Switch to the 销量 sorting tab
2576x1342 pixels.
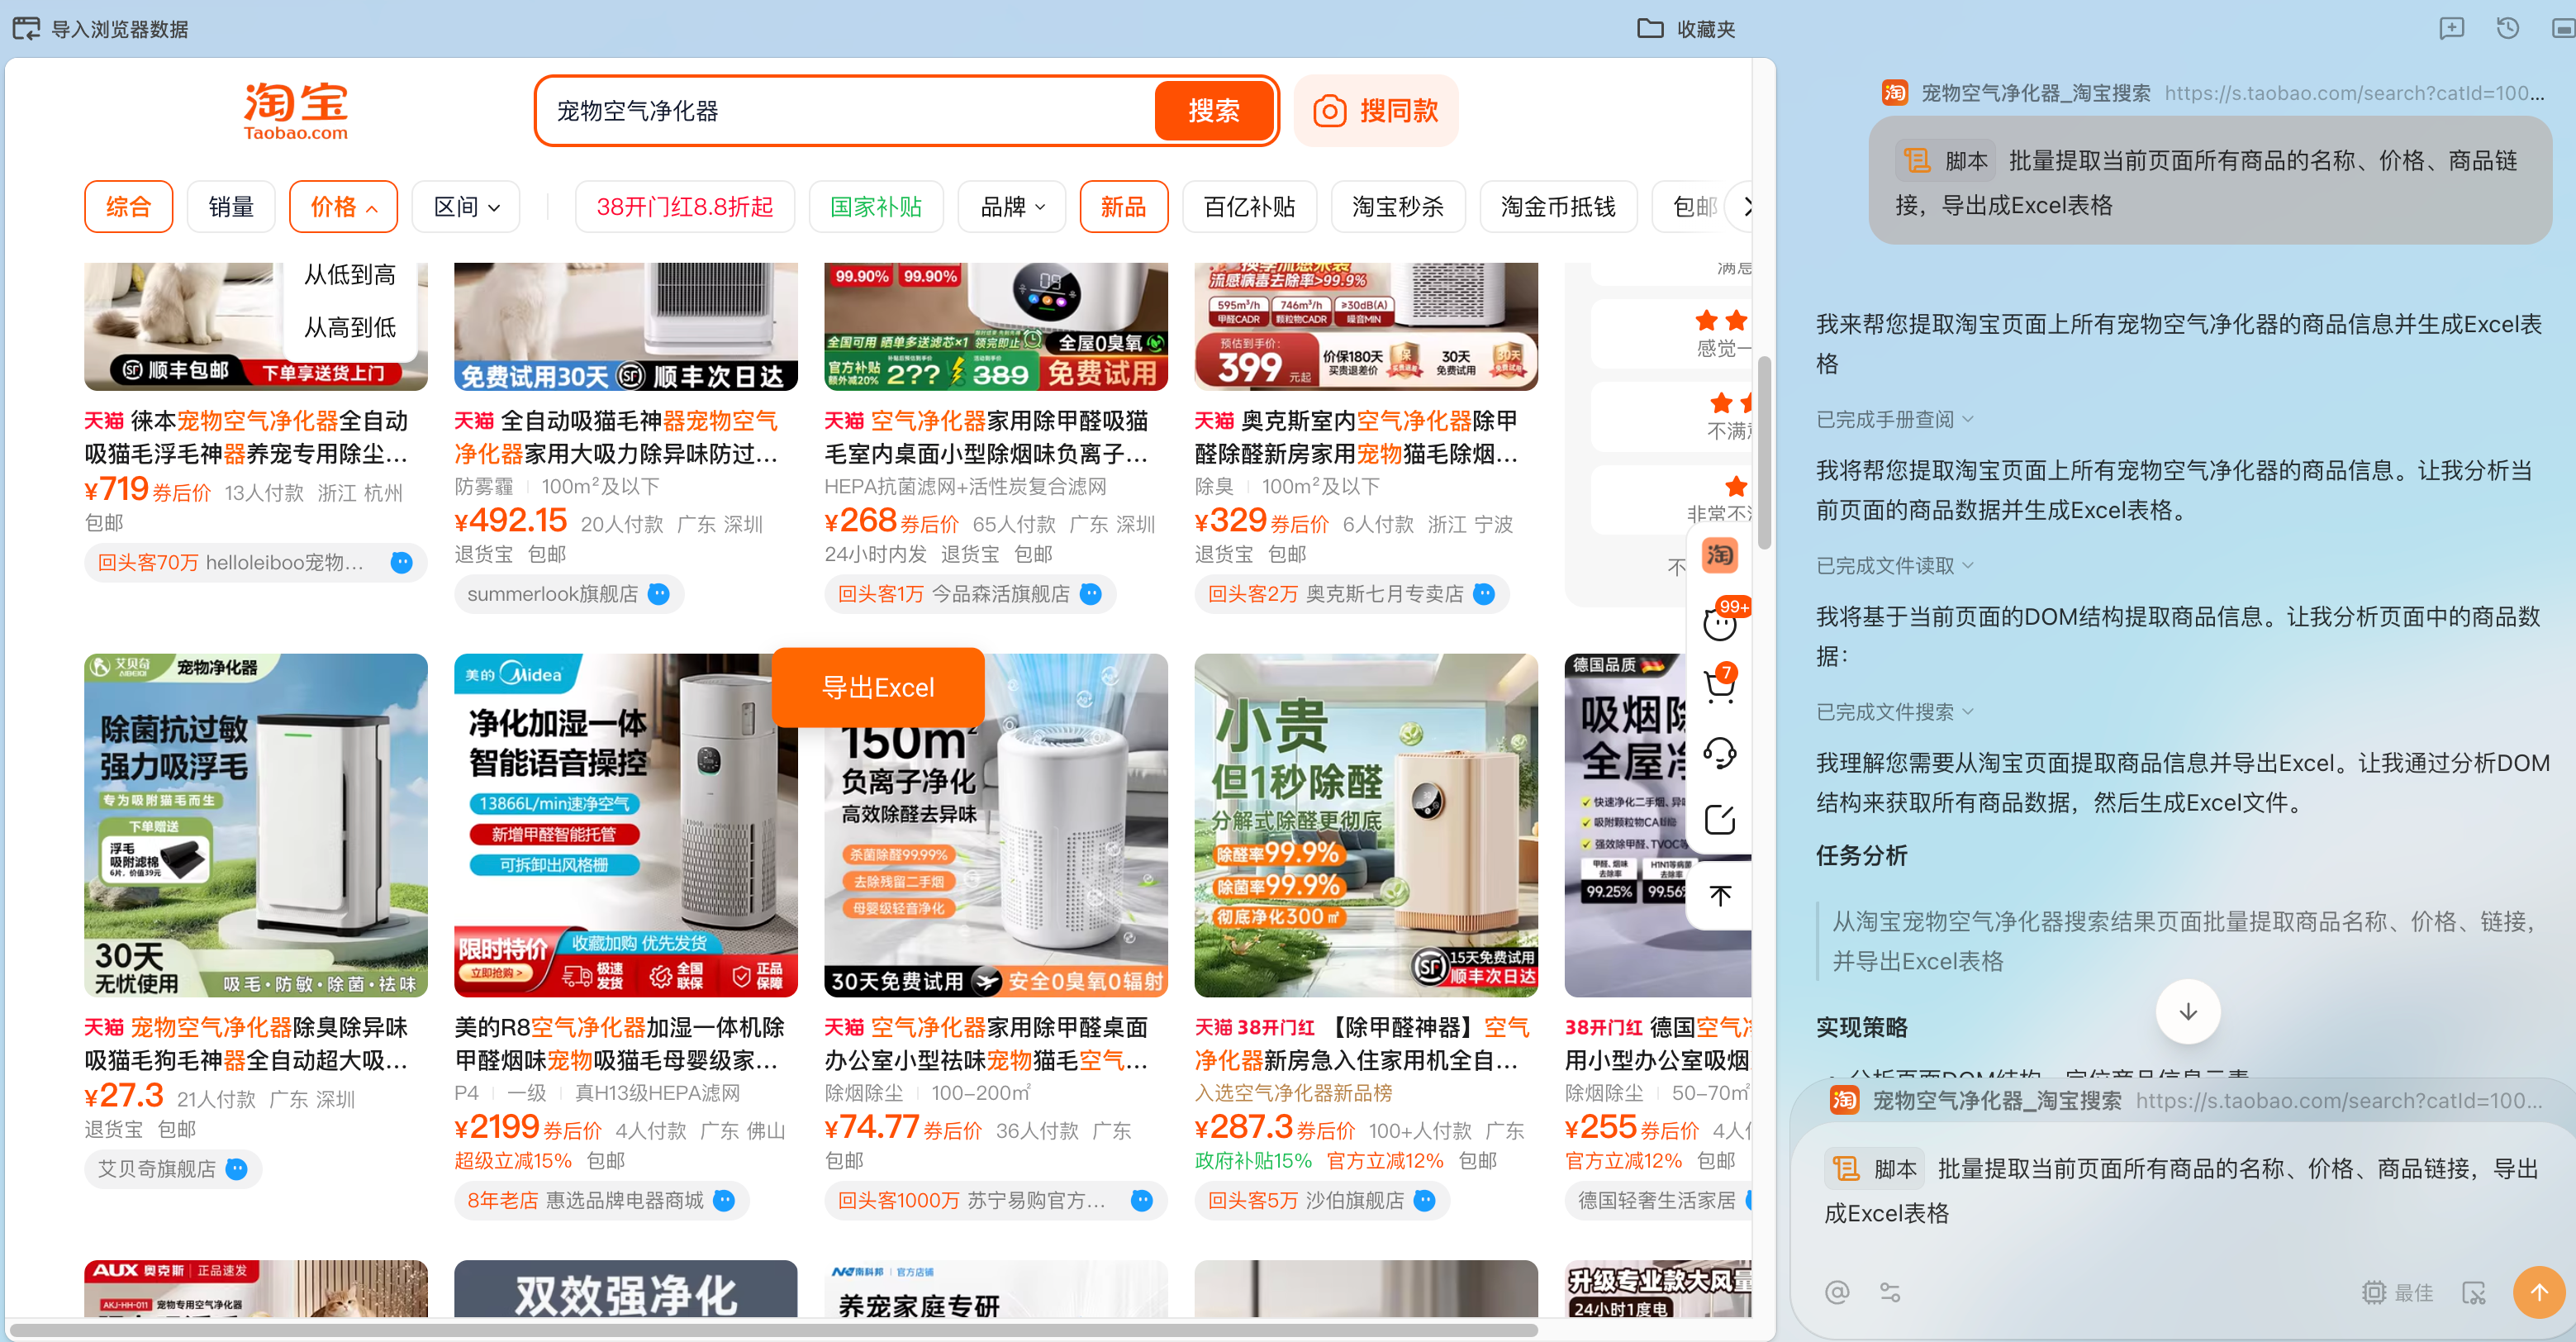click(x=230, y=207)
